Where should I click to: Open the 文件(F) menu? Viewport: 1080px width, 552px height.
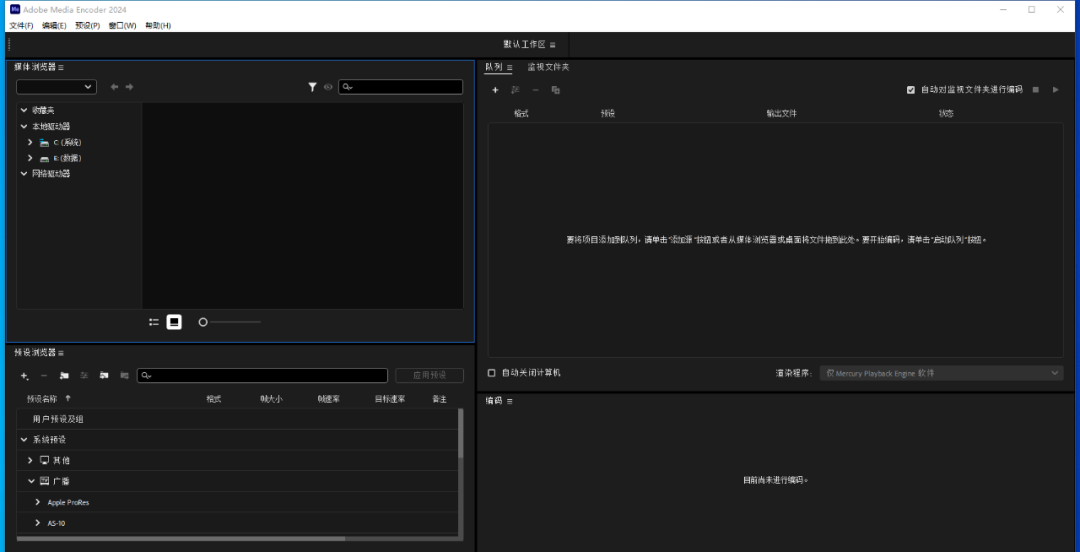(21, 25)
